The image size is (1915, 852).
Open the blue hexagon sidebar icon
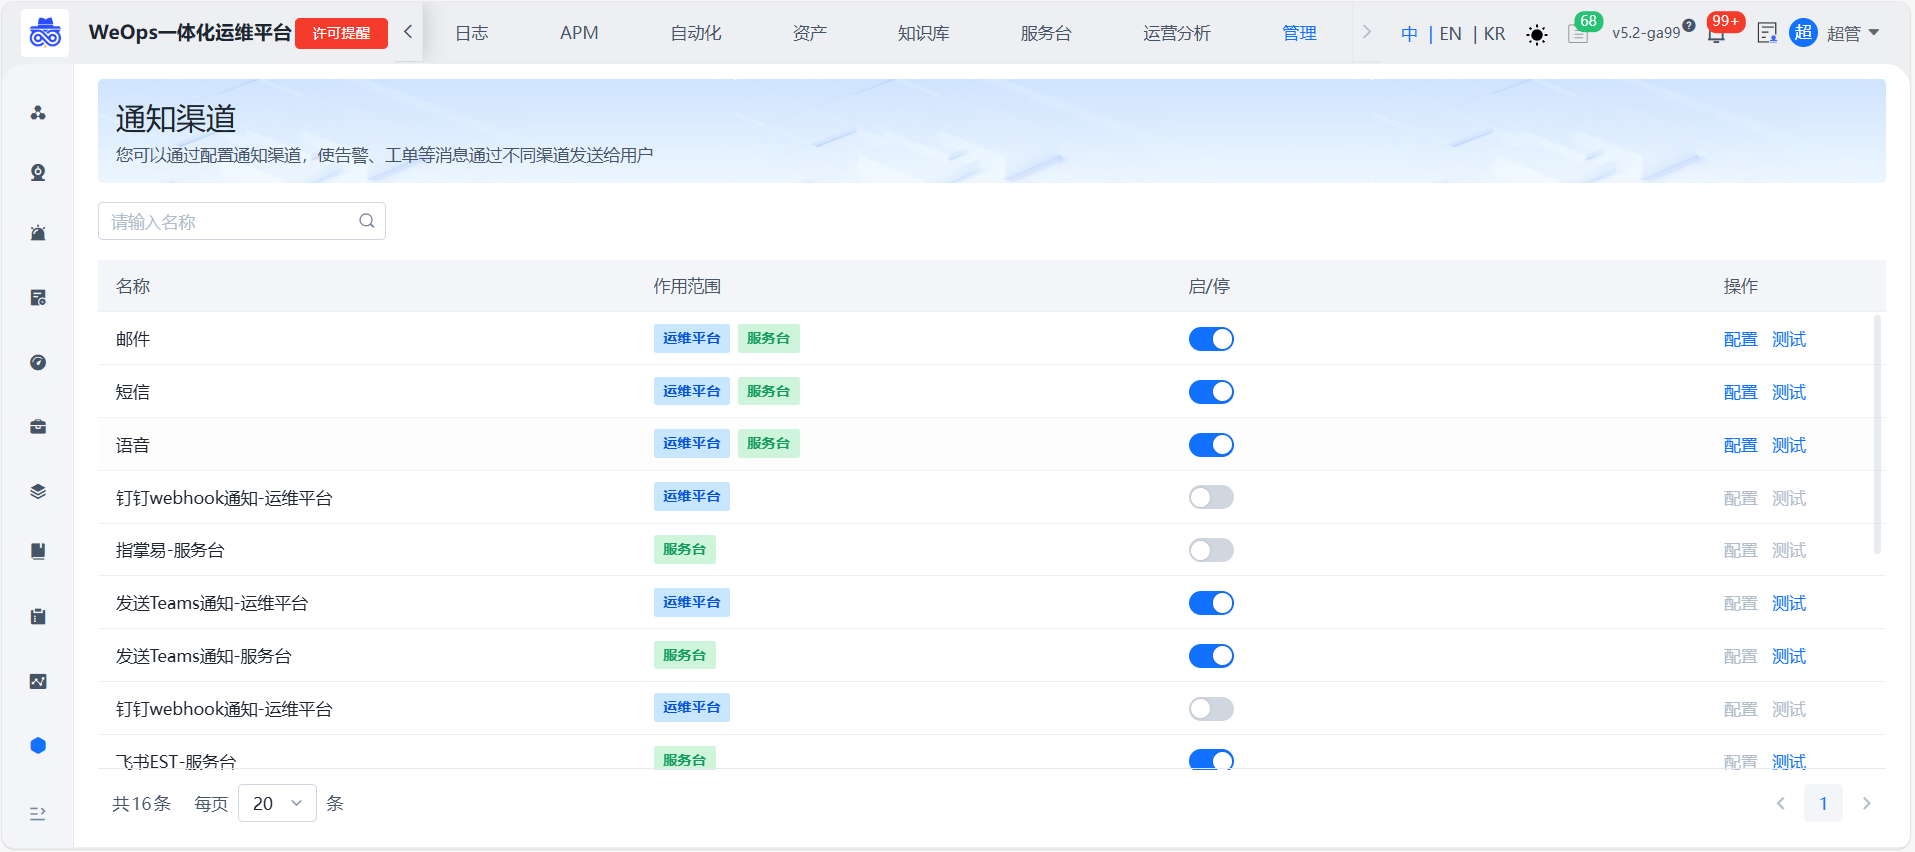click(x=38, y=745)
